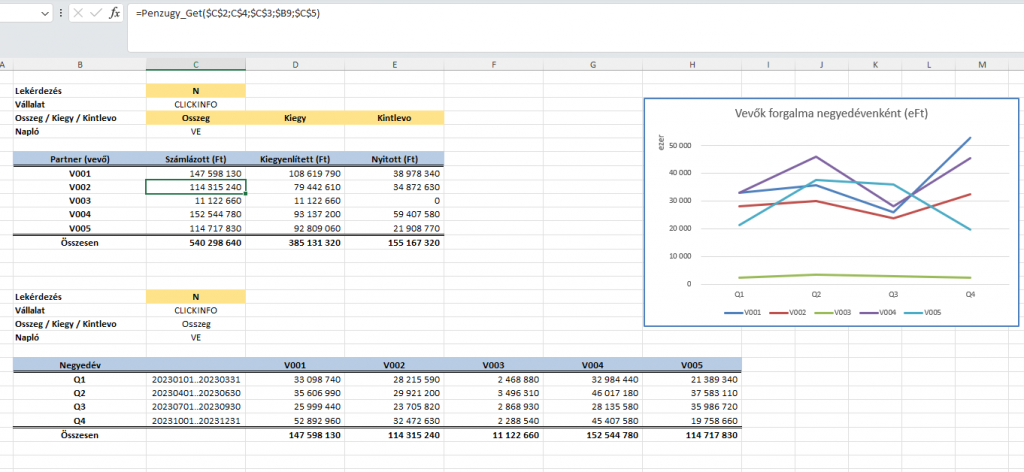Click the yellow Kintlevo header cell
Screen dimensions: 1024x472
394,117
